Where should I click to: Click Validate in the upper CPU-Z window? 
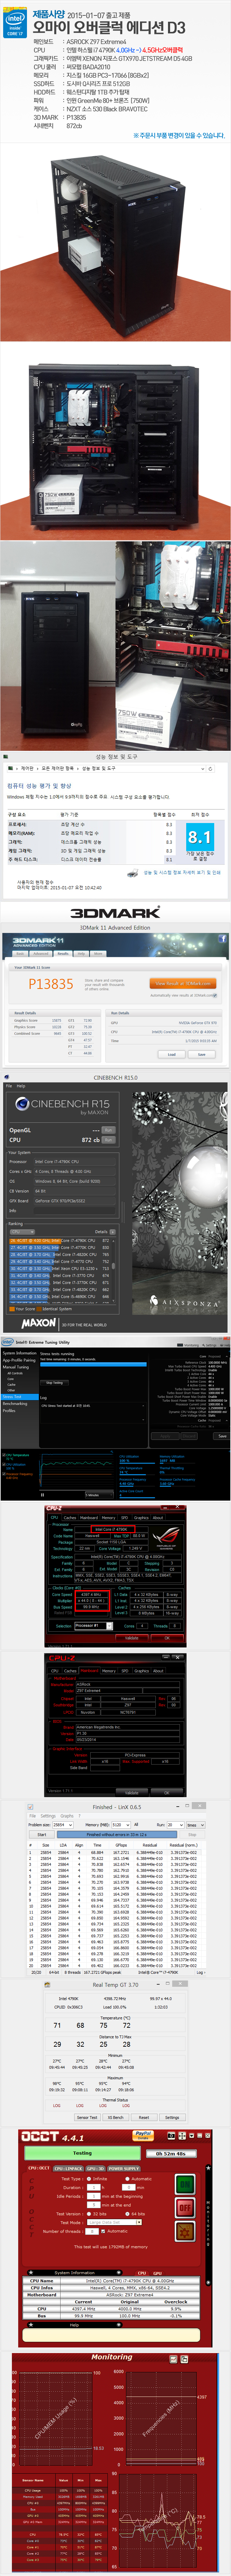click(132, 1638)
